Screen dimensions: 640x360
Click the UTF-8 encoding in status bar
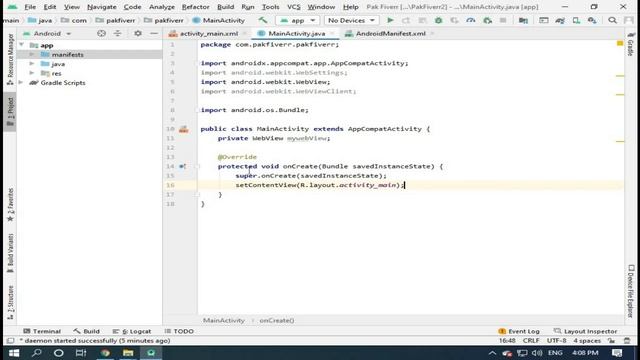[556, 341]
